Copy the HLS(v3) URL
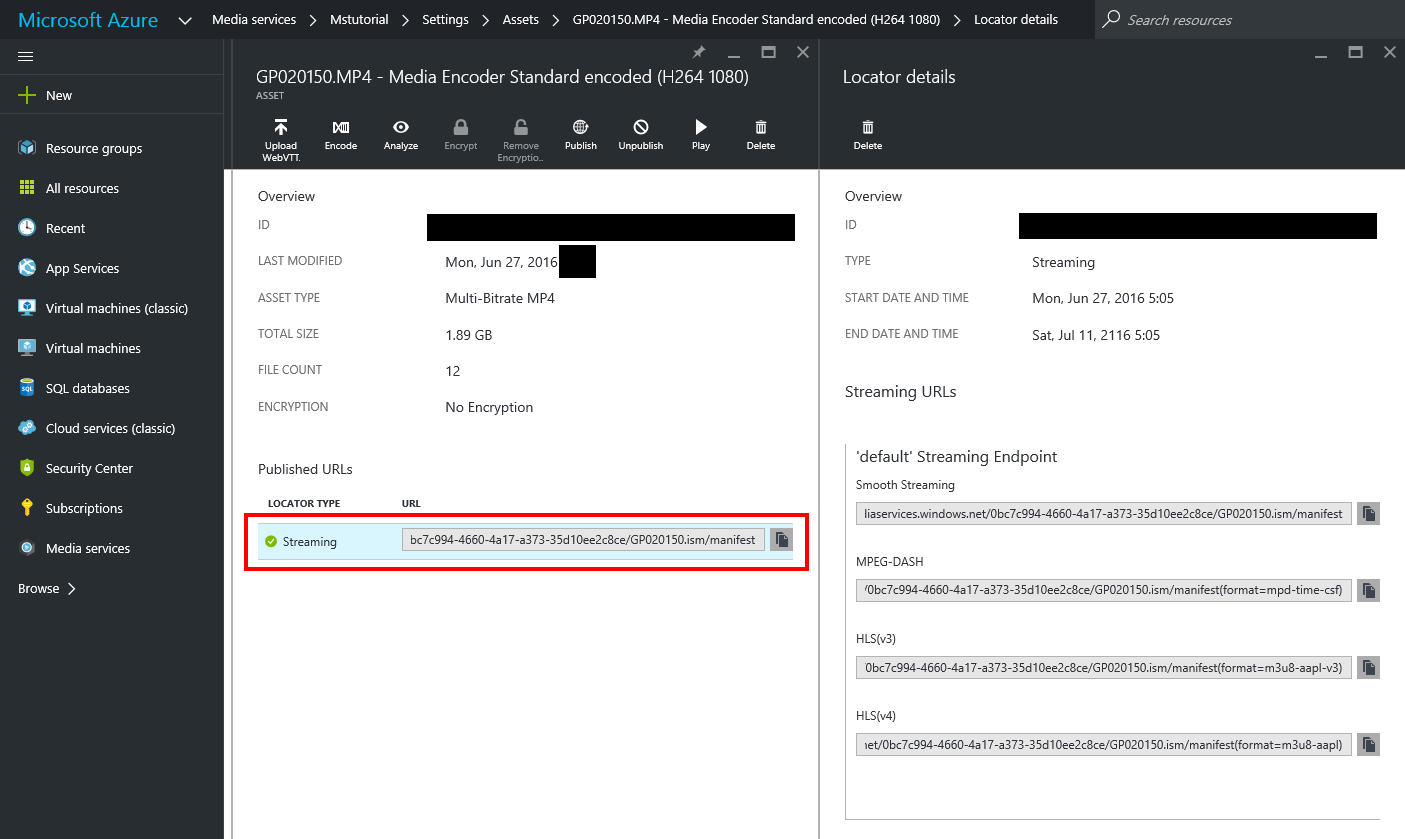The height and width of the screenshot is (839, 1405). (1369, 667)
